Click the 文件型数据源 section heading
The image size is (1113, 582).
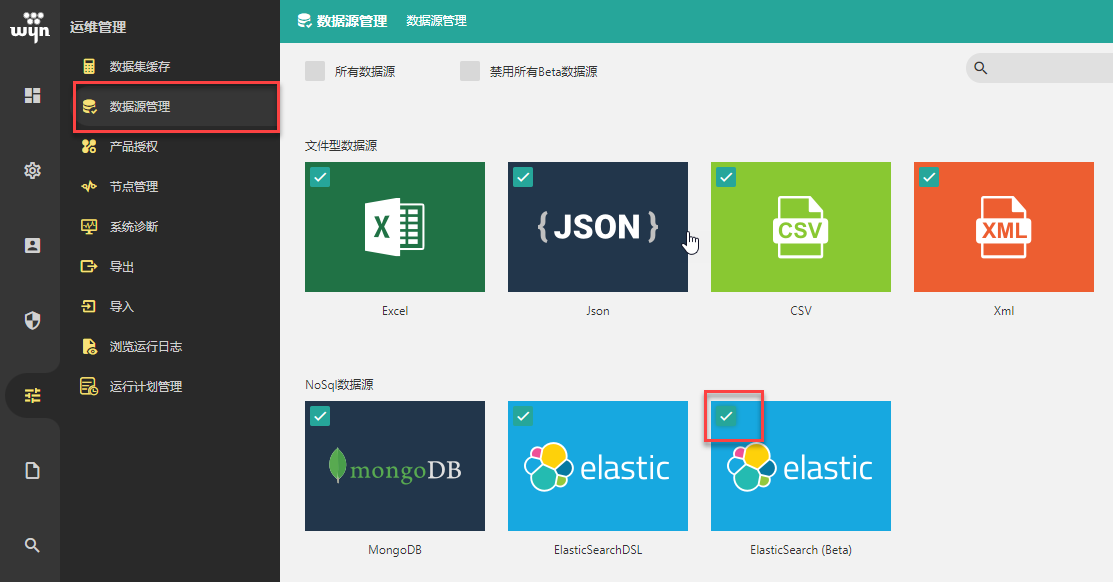(x=341, y=146)
